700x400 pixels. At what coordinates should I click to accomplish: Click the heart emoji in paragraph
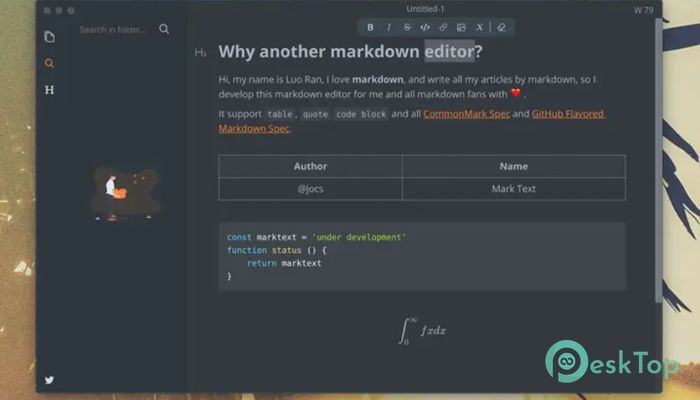coord(516,93)
